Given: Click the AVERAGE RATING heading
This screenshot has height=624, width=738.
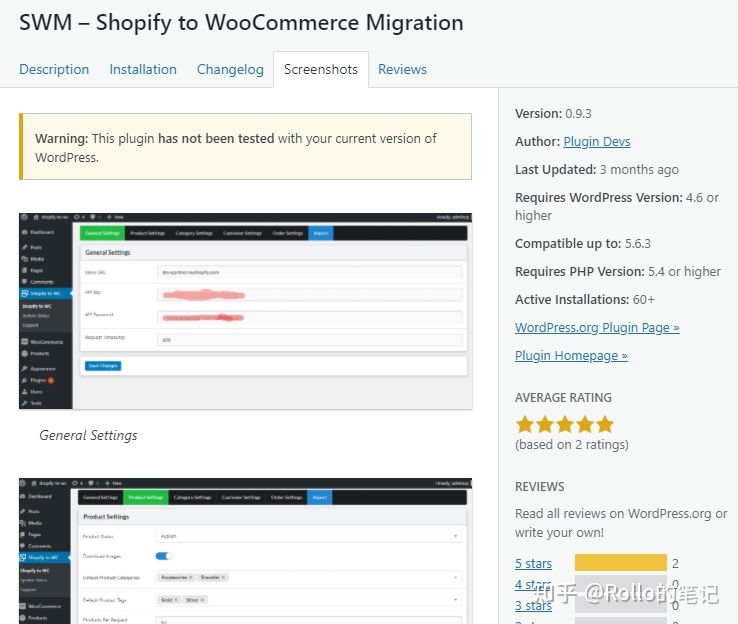Looking at the screenshot, I should point(563,398).
